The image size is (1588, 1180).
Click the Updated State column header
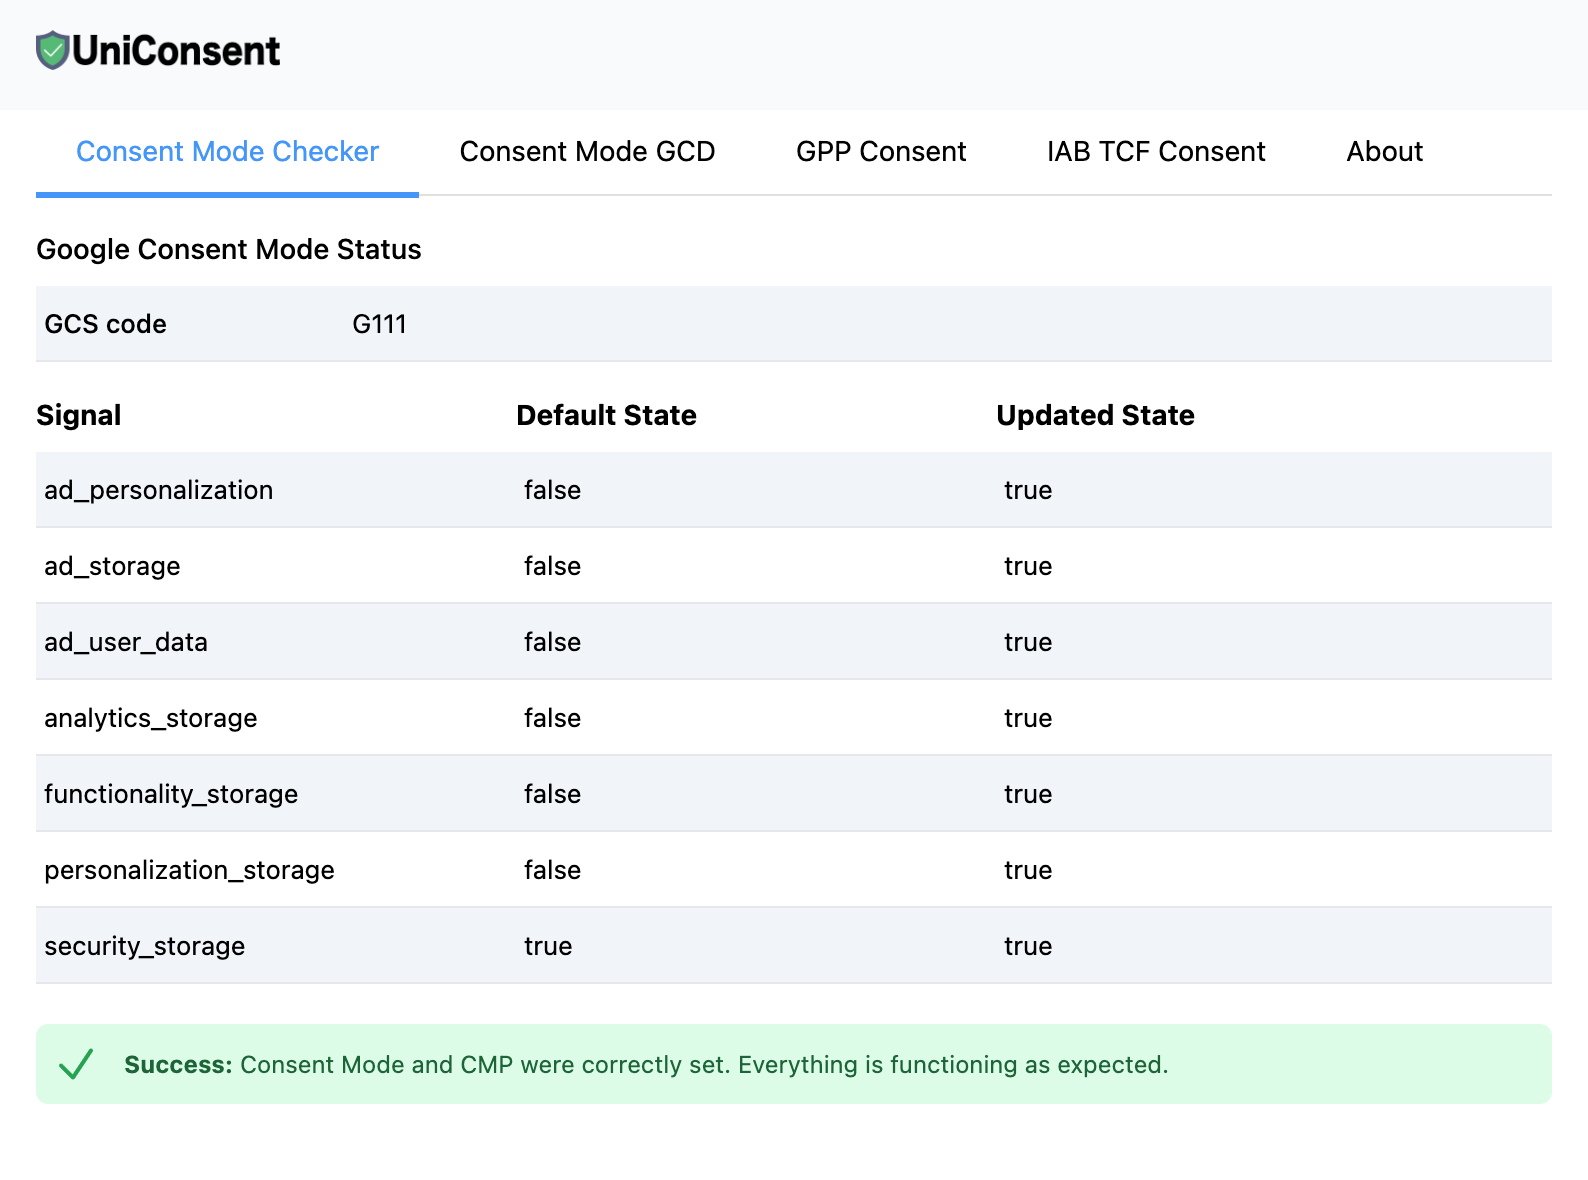[1095, 415]
